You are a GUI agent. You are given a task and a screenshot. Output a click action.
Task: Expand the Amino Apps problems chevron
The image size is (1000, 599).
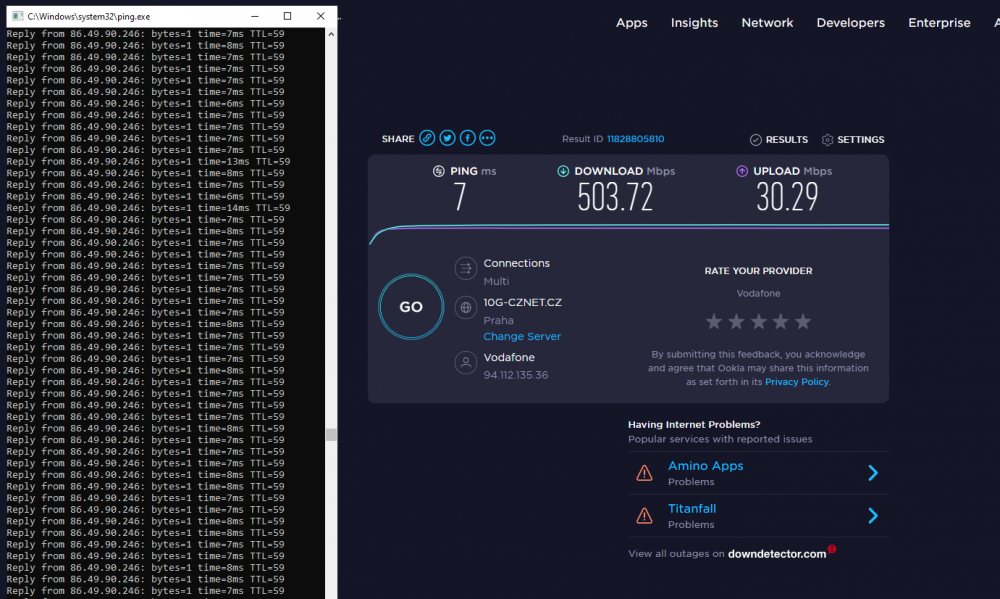(872, 473)
